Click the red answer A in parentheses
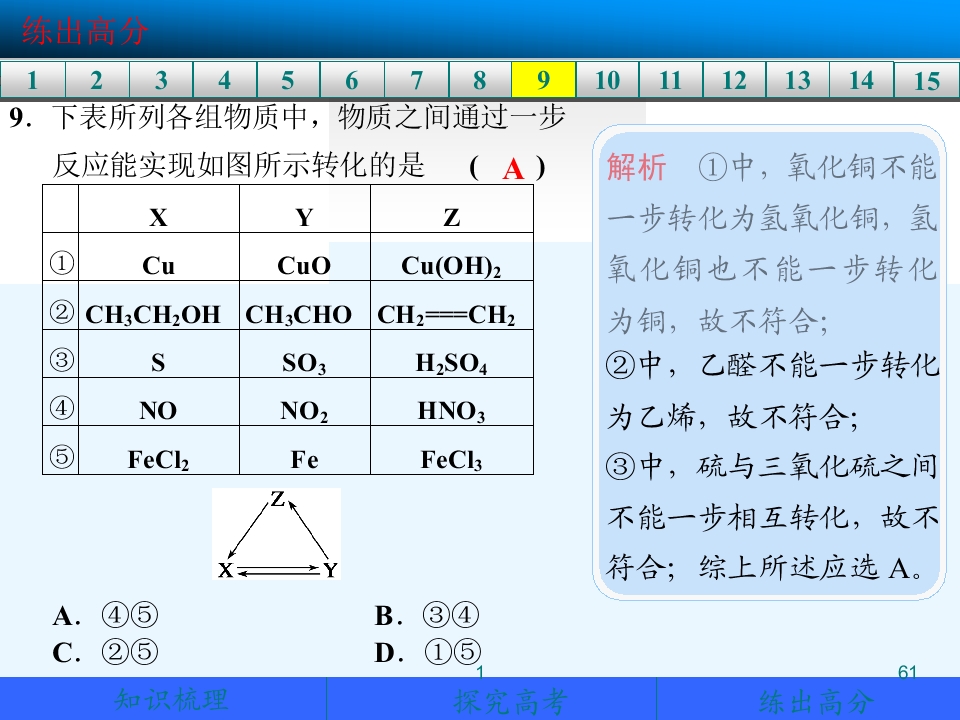Viewport: 960px width, 720px height. tap(513, 168)
